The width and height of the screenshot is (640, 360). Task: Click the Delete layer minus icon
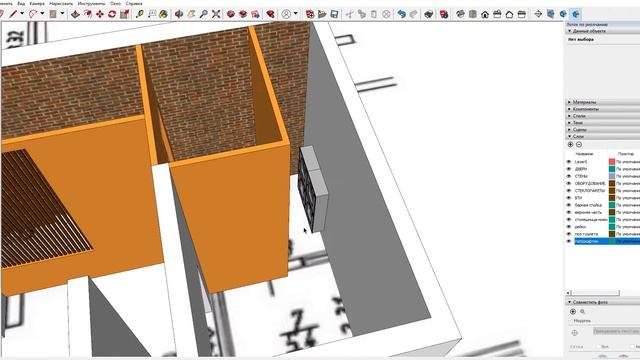coord(579,144)
